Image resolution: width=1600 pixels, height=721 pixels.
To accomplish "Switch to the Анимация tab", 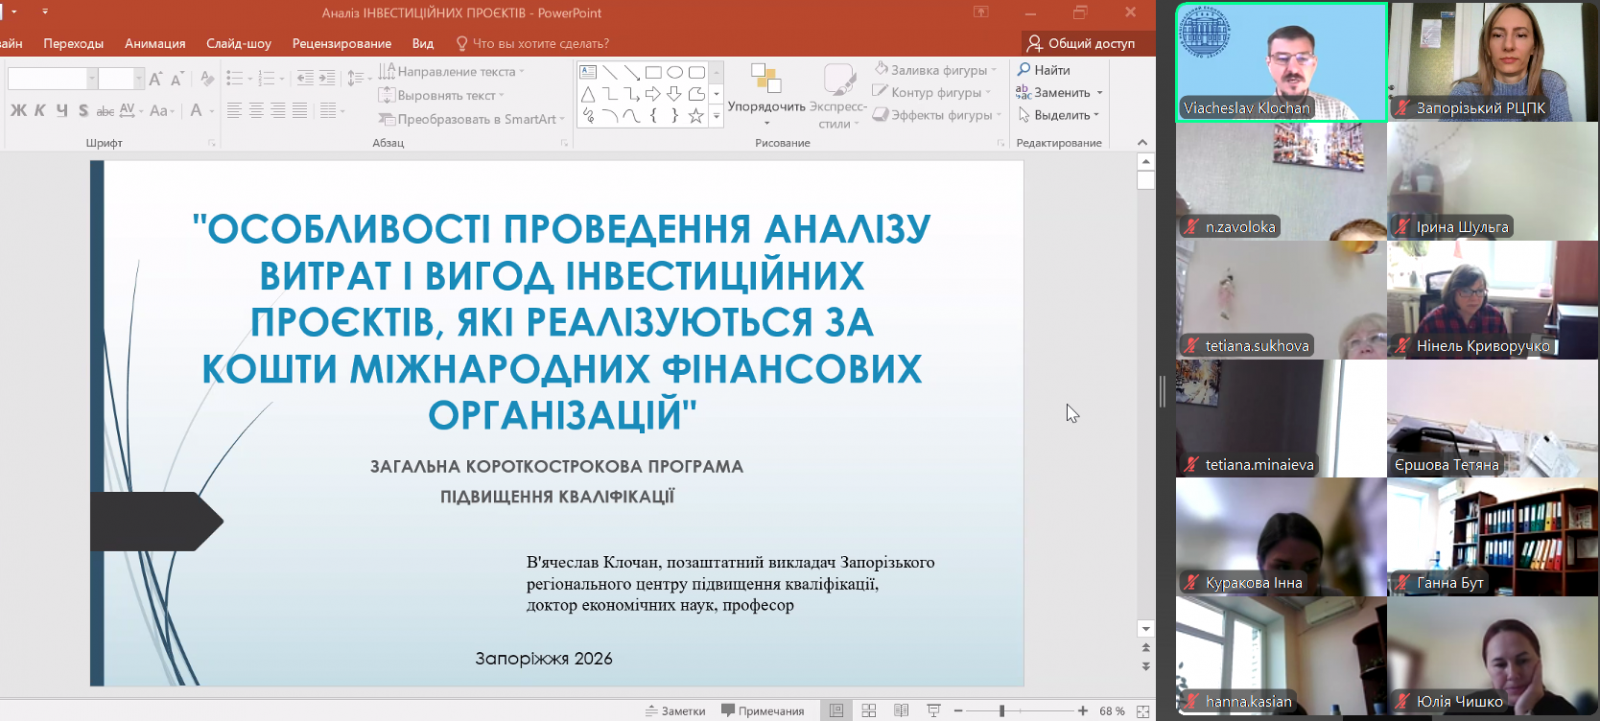I will tap(155, 43).
